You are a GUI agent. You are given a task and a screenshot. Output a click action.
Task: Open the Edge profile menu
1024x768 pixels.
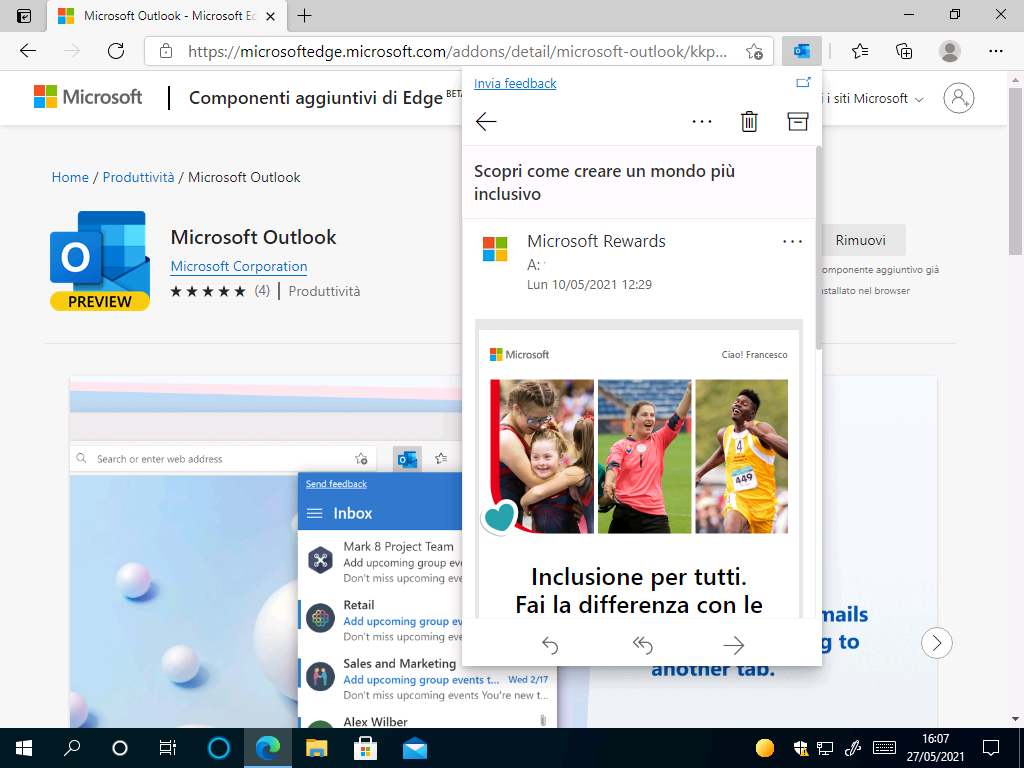pyautogui.click(x=950, y=51)
